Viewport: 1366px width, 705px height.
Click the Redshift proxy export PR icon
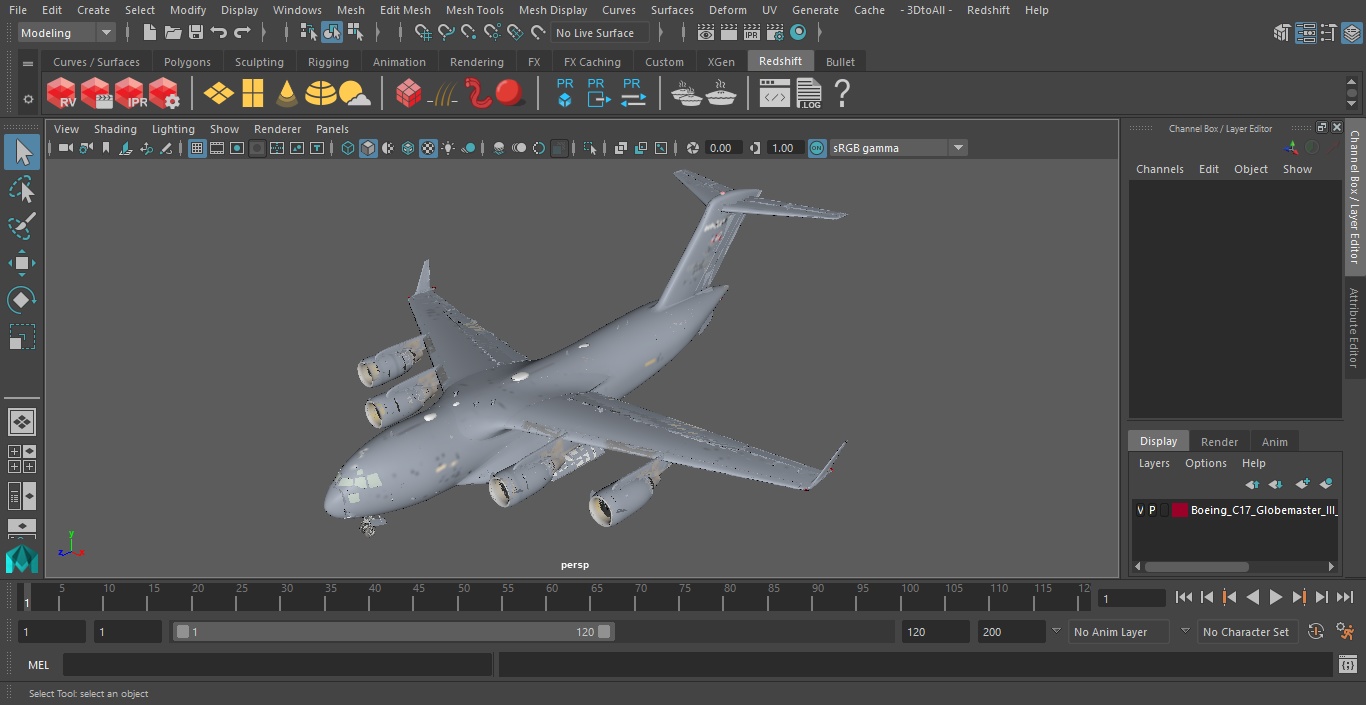(598, 93)
